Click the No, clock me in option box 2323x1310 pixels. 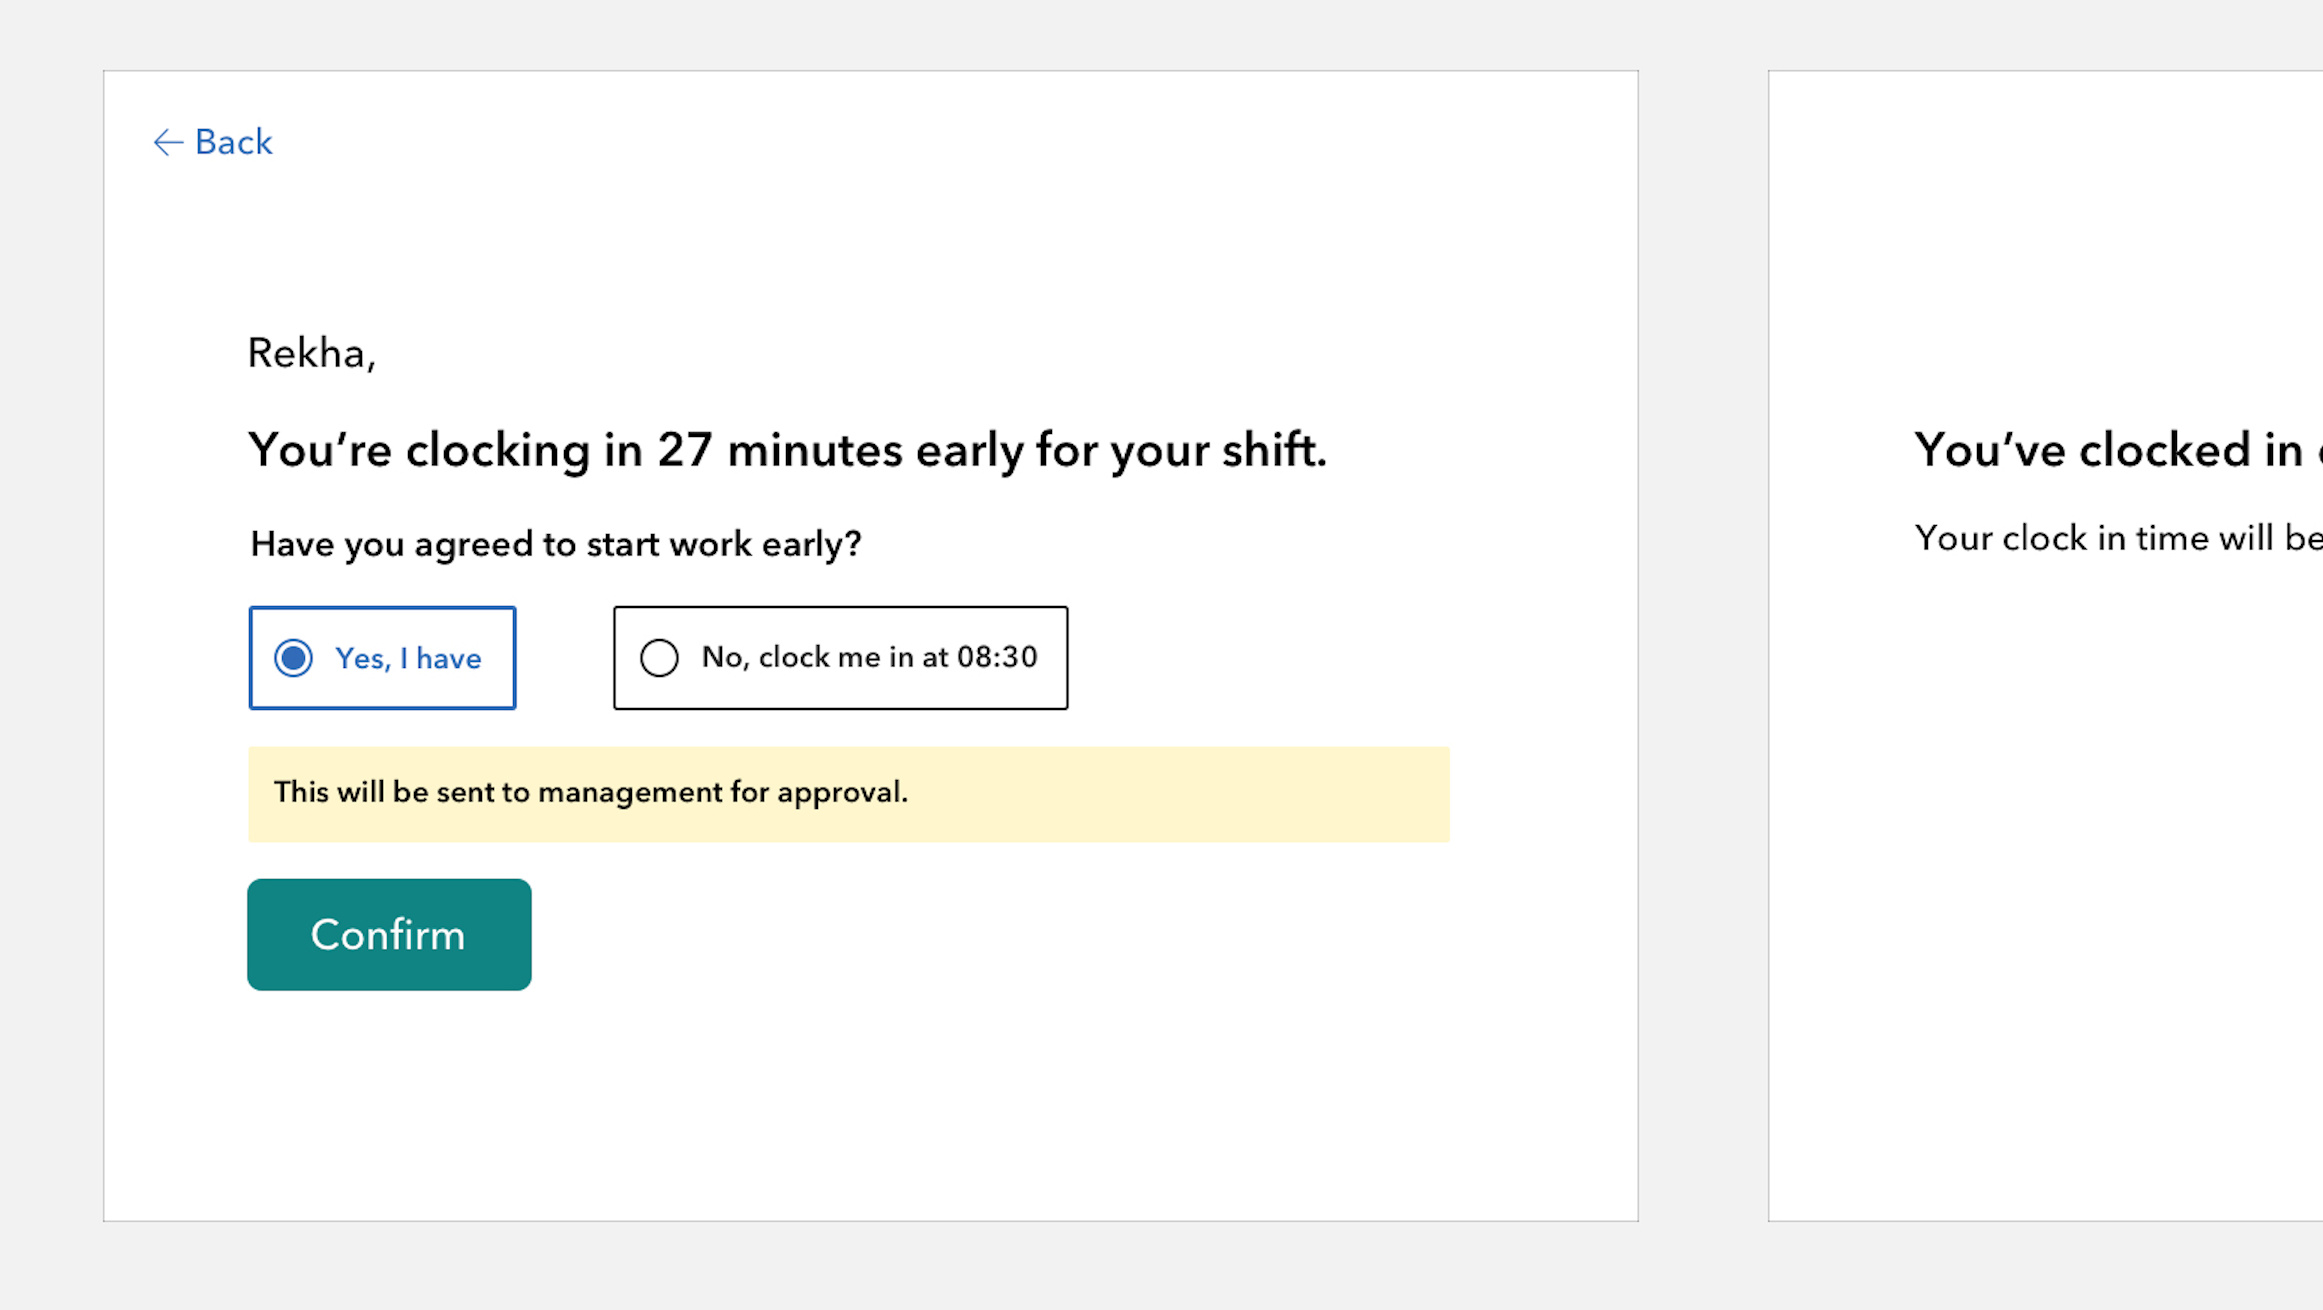click(x=840, y=658)
